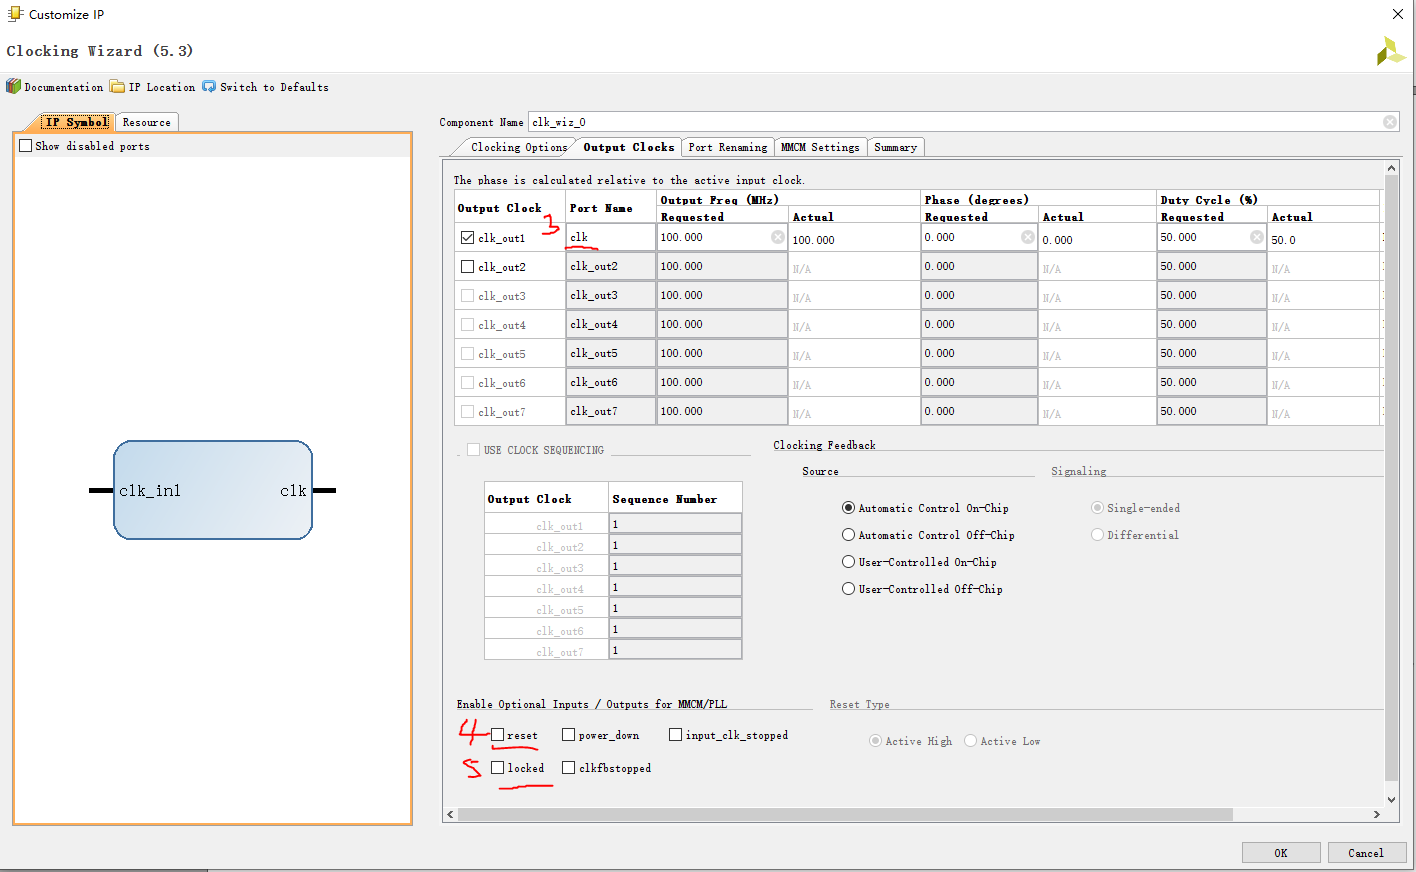1416x872 pixels.
Task: Enable input_clk_stopped output checkbox
Action: pyautogui.click(x=675, y=735)
